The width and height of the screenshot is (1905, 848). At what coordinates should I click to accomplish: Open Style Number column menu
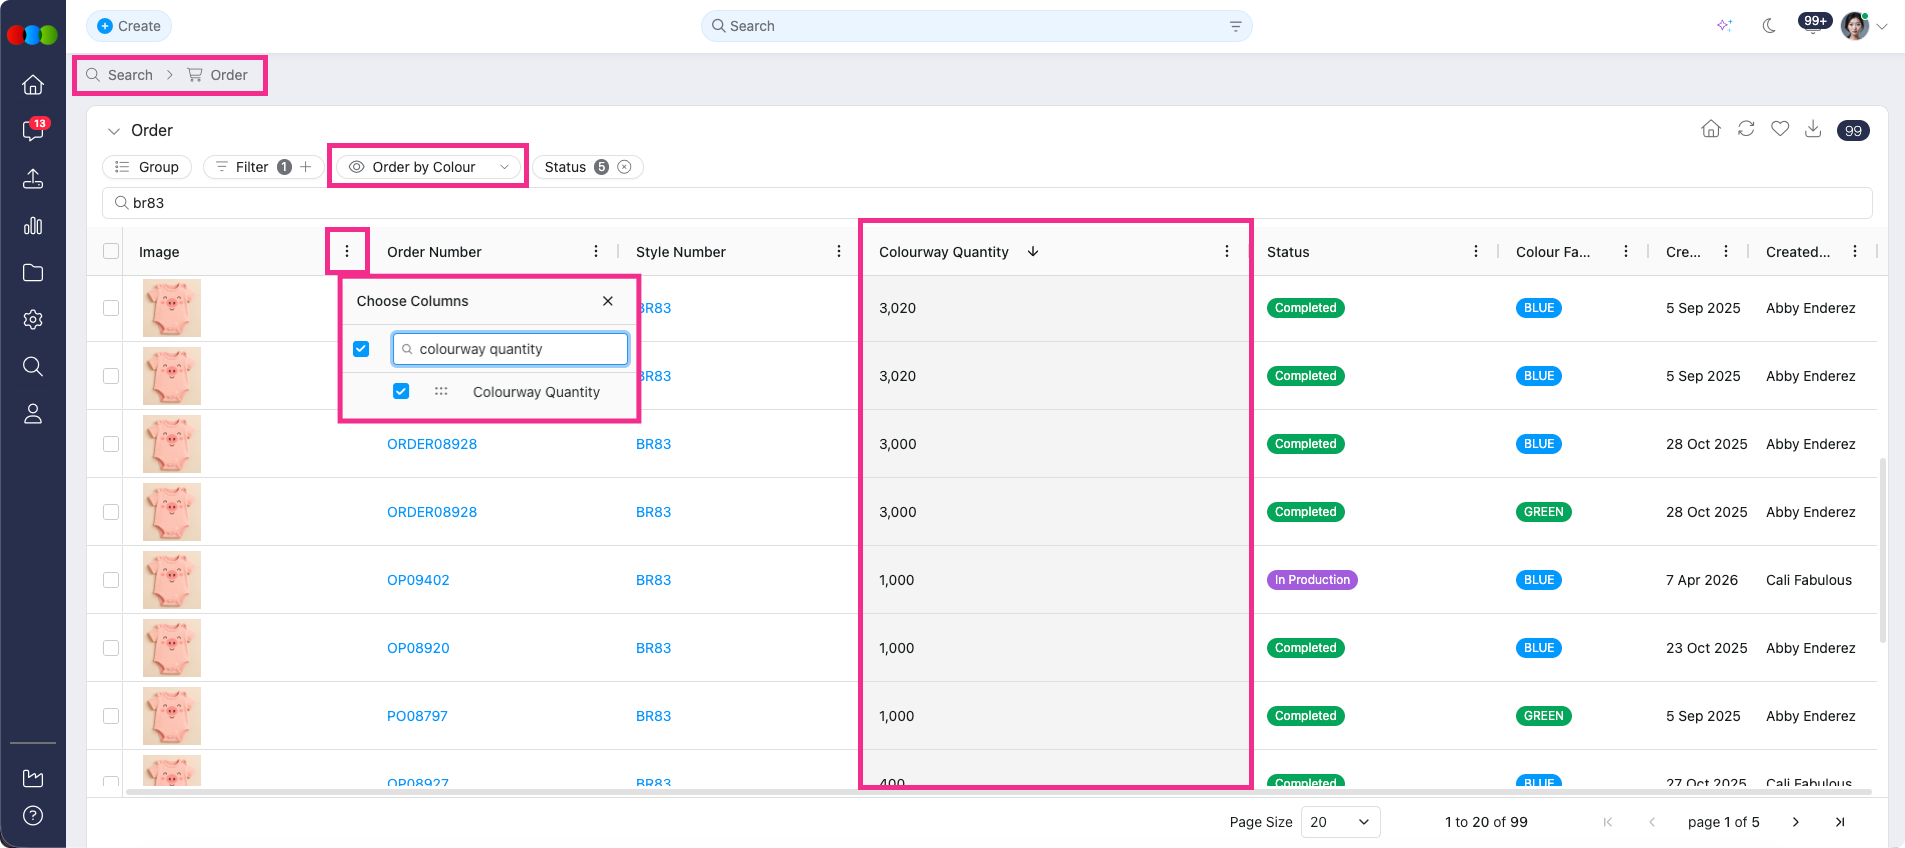pyautogui.click(x=839, y=252)
